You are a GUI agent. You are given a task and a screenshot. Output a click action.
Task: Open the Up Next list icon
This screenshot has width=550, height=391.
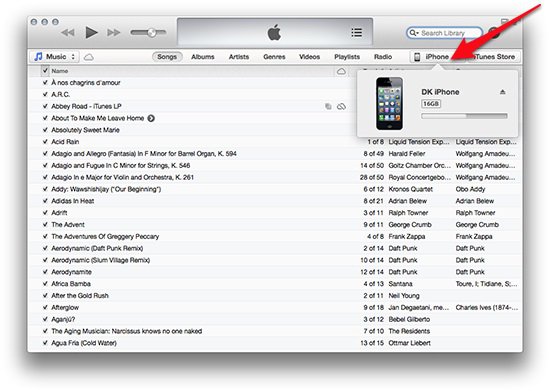point(357,33)
